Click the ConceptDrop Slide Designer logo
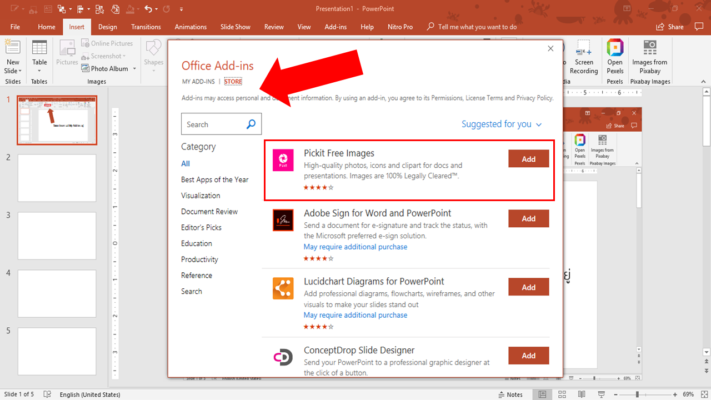The height and width of the screenshot is (400, 711). tap(283, 357)
